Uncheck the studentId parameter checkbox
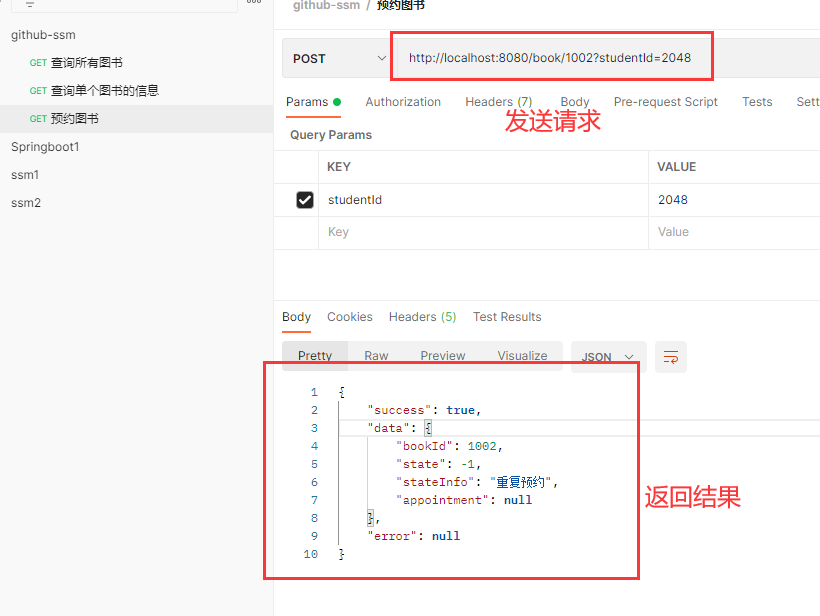 point(305,200)
